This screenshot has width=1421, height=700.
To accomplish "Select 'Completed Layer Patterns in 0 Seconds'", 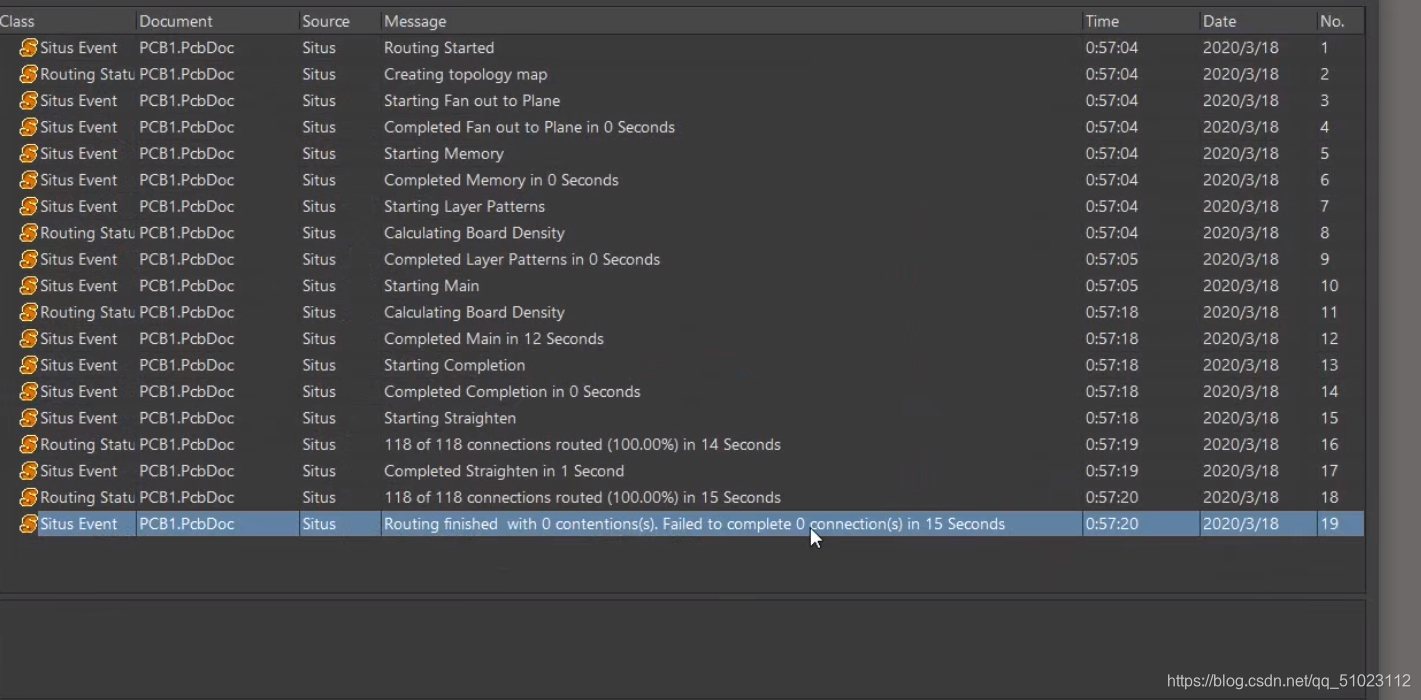I will pyautogui.click(x=522, y=260).
